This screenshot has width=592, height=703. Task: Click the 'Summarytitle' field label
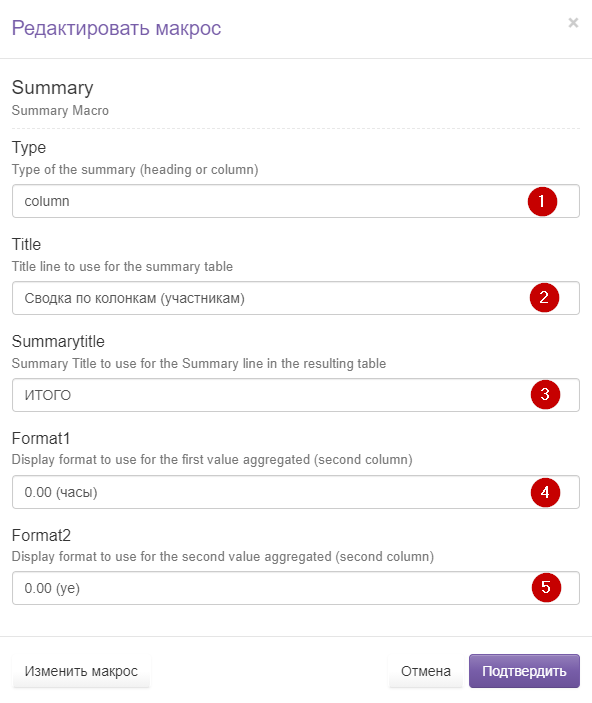point(58,341)
